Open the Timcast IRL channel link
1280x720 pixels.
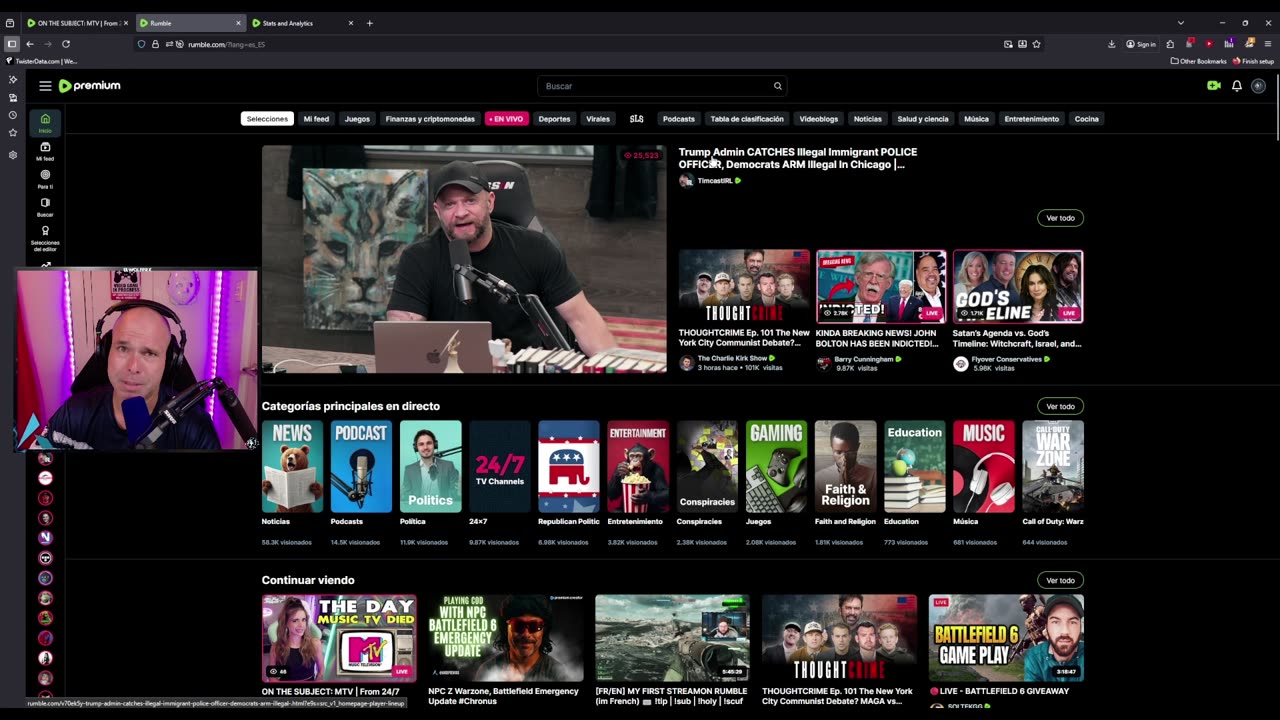pos(715,181)
